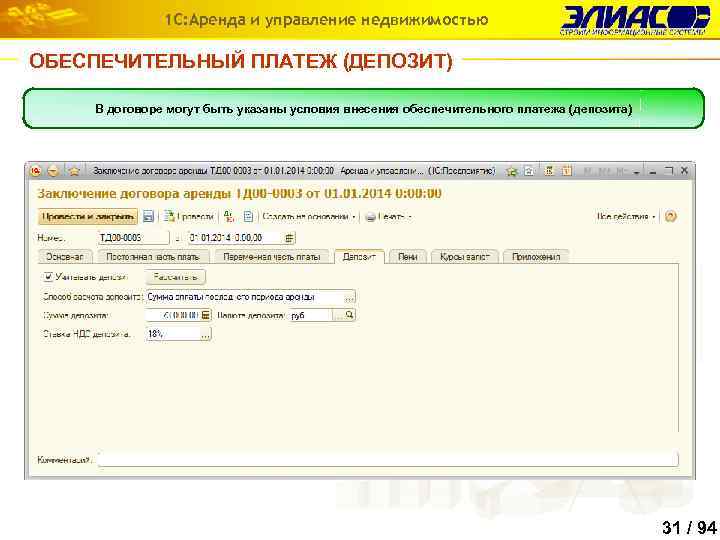Click the Ставка НДС депозита label
The width and height of the screenshot is (720, 540).
tap(87, 334)
